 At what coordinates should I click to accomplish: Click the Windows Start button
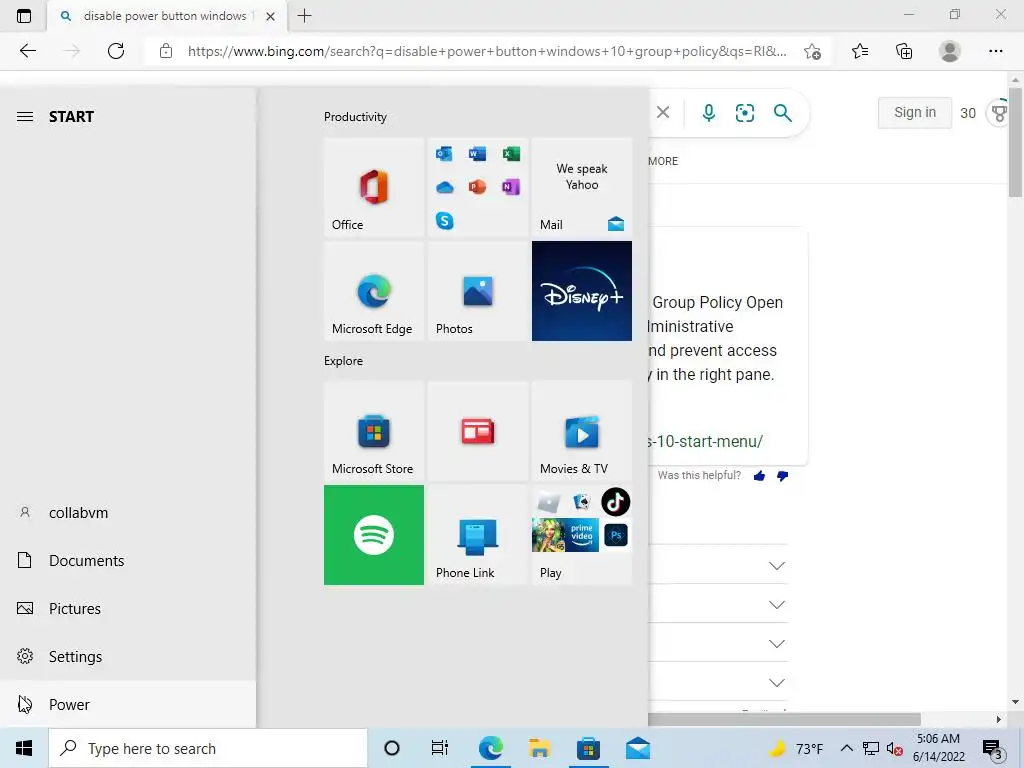coord(24,748)
